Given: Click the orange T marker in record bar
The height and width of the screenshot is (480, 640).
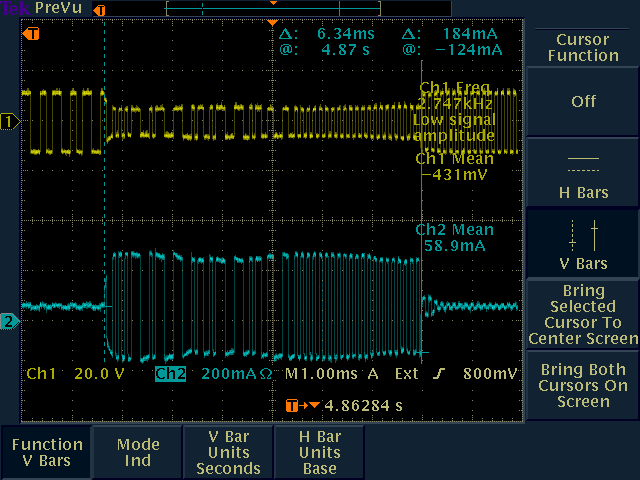Looking at the screenshot, I should point(99,11).
